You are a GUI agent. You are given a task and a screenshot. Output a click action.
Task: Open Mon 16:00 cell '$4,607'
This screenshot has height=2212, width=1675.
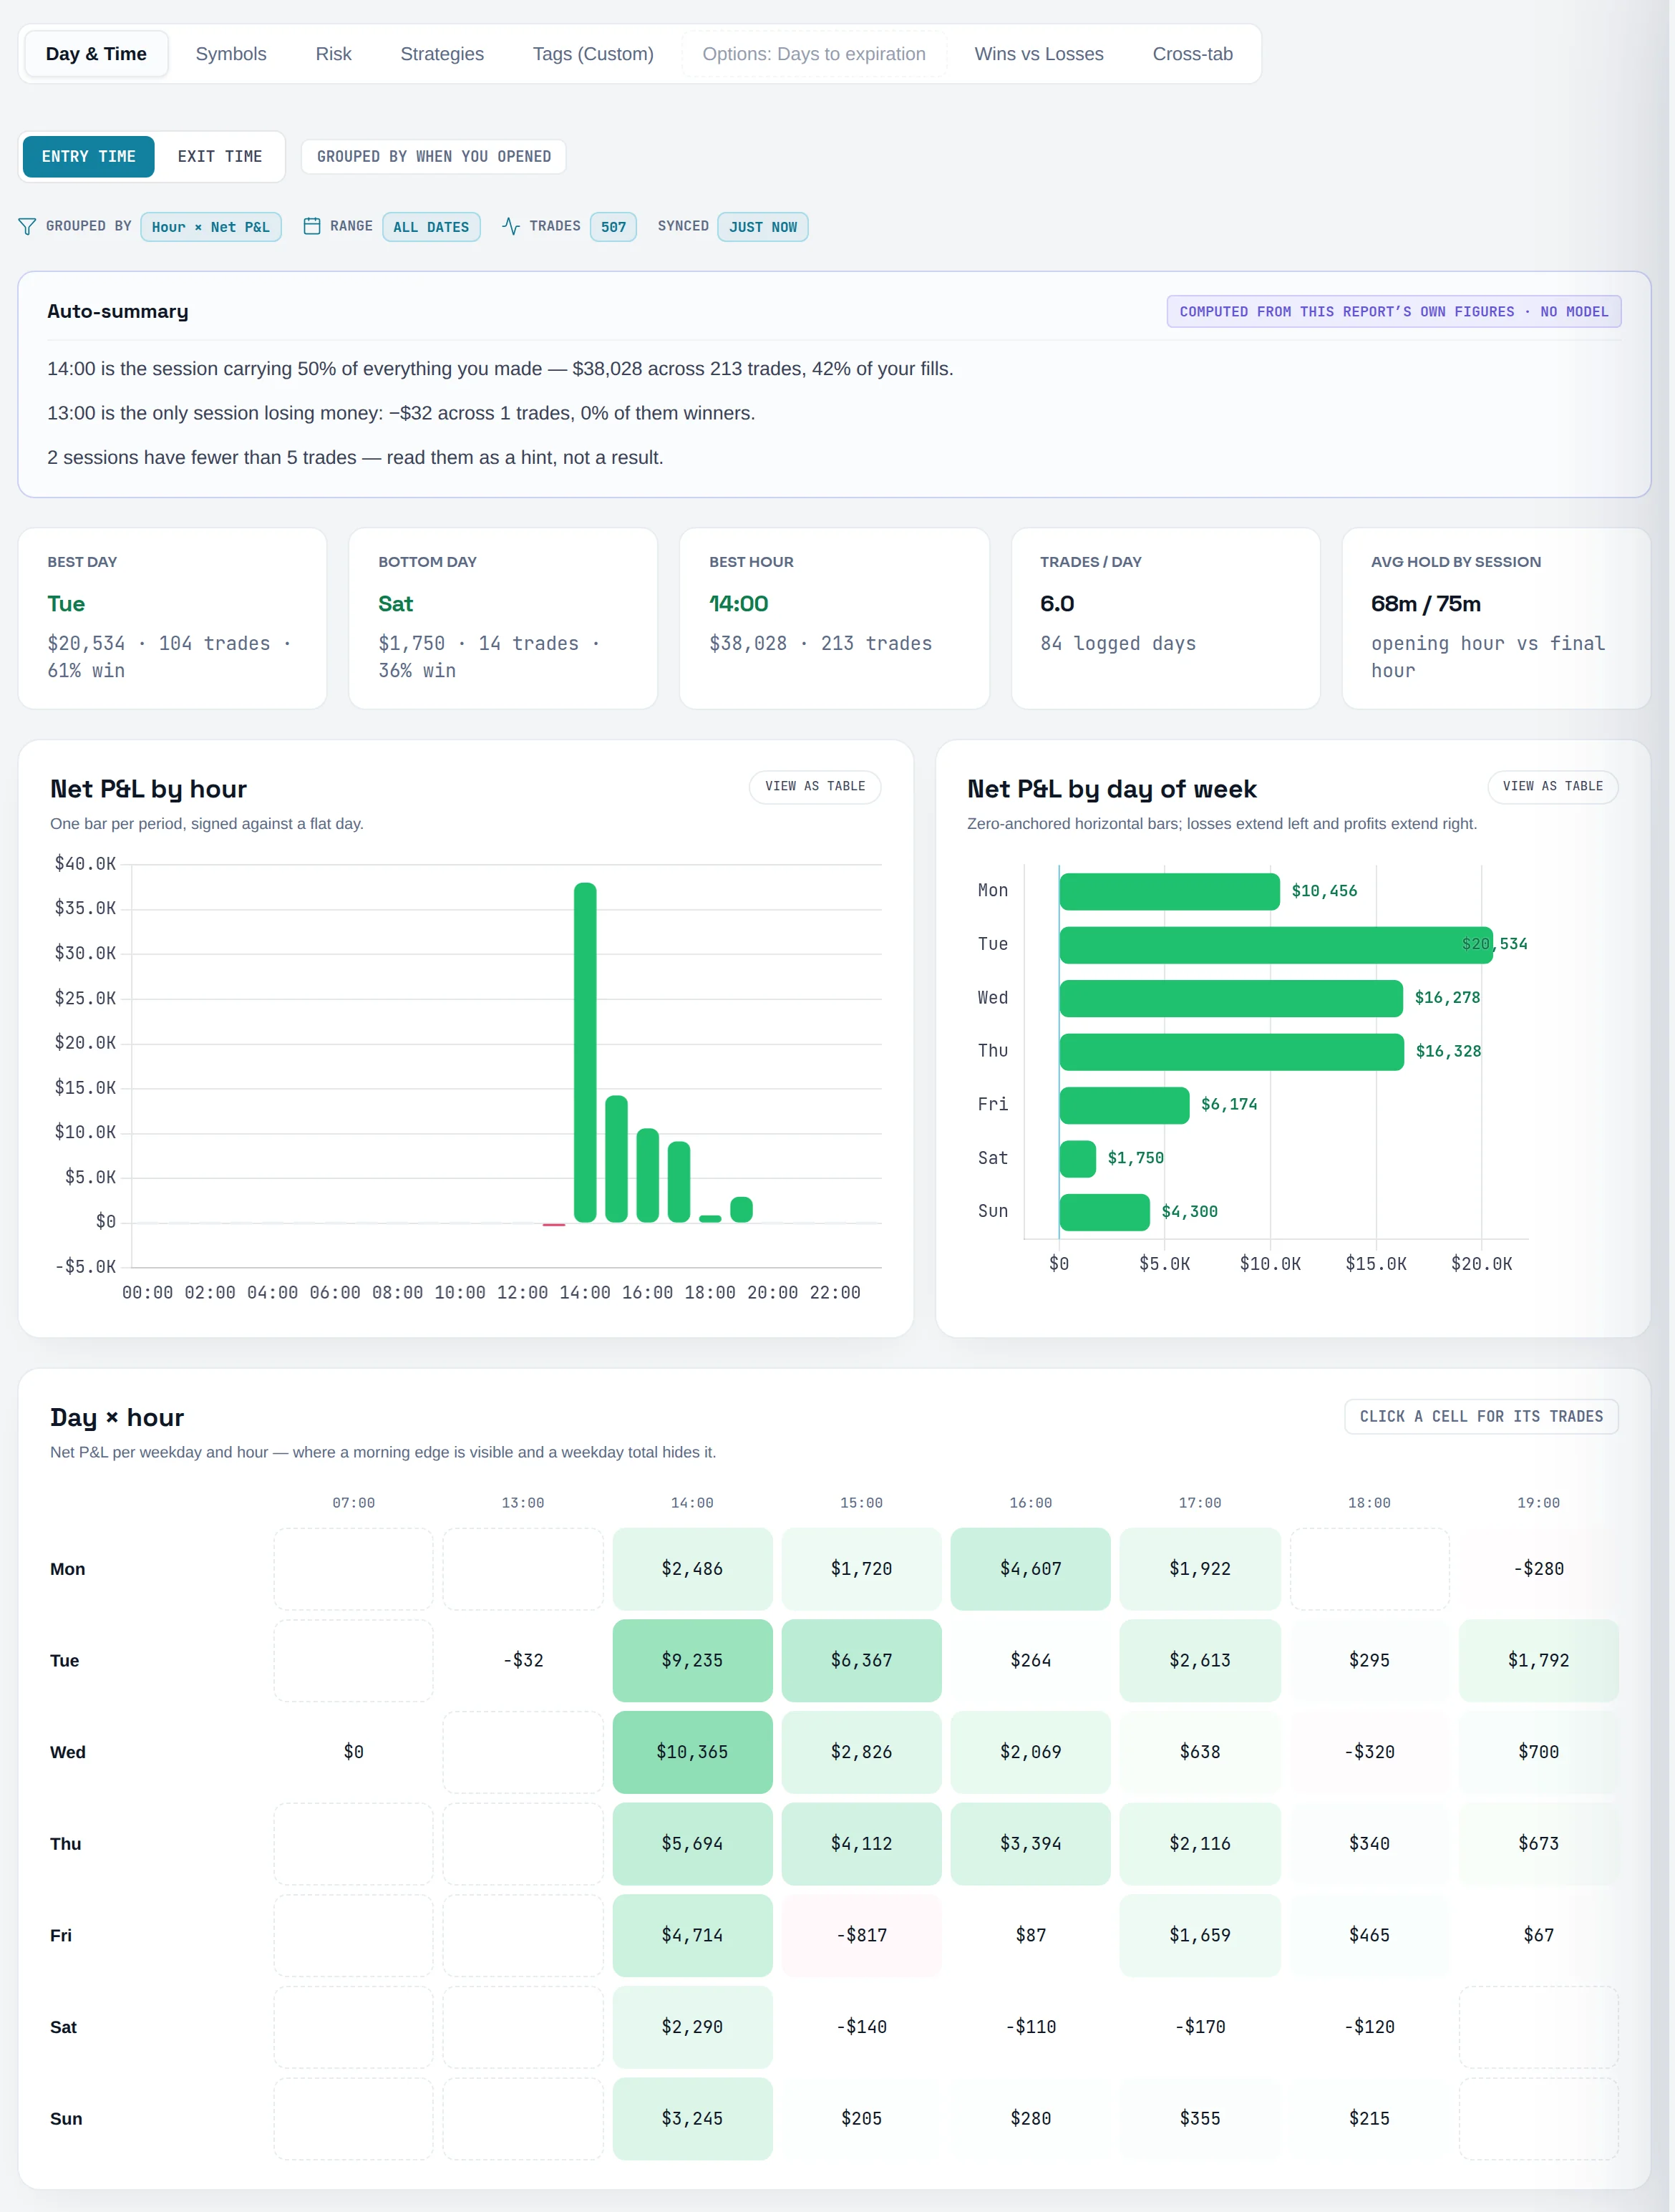(x=1030, y=1569)
